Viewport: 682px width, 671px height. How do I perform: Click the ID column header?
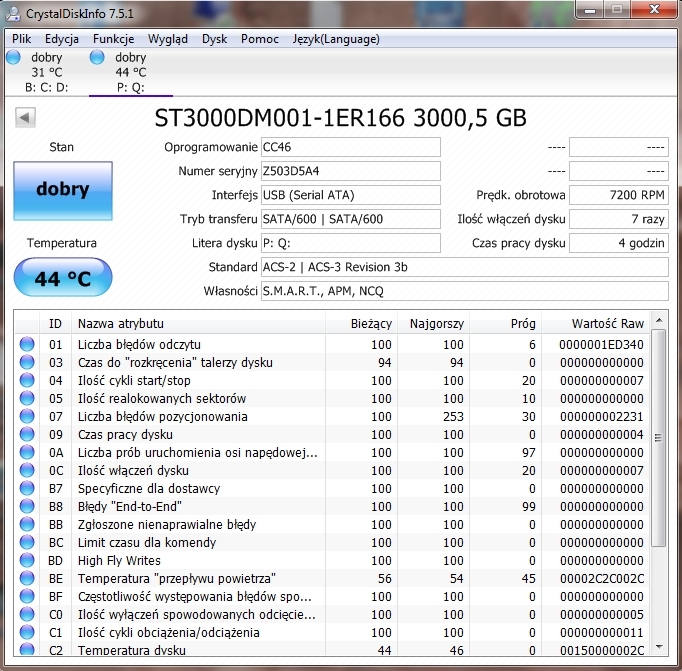(55, 324)
